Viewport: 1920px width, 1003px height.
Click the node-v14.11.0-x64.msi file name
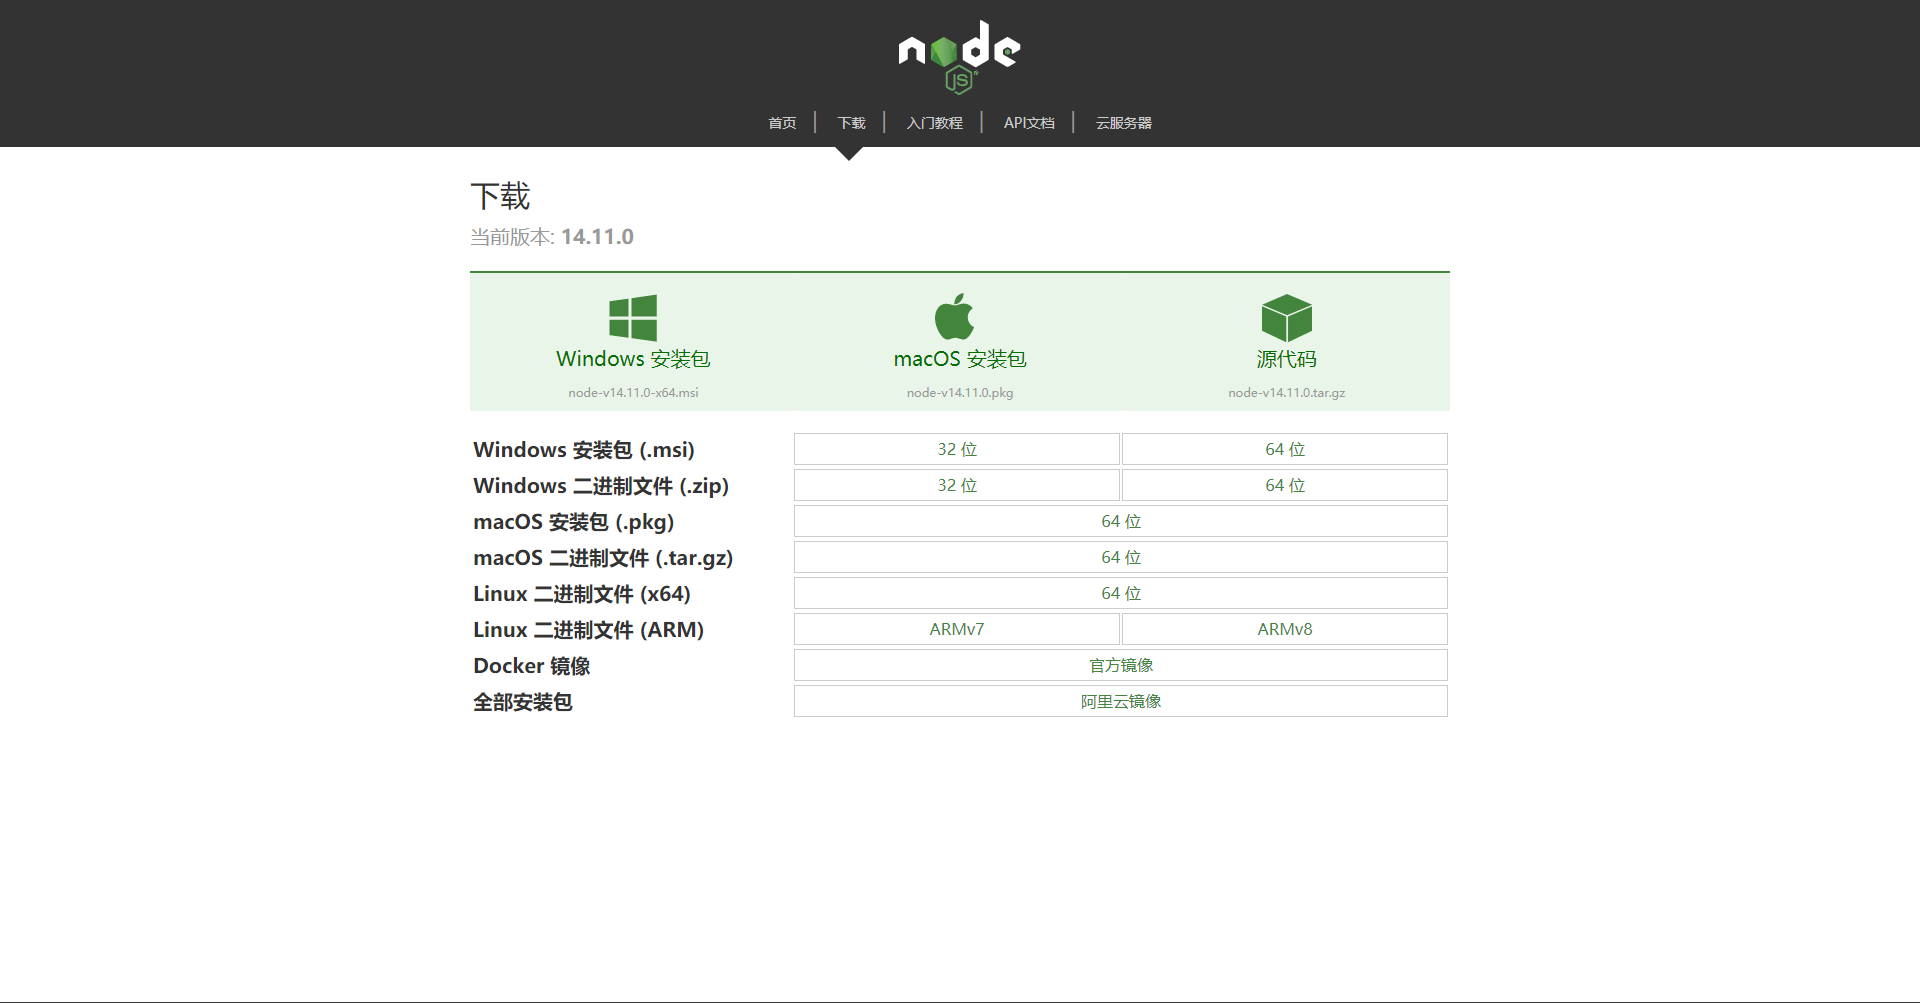[x=633, y=393]
